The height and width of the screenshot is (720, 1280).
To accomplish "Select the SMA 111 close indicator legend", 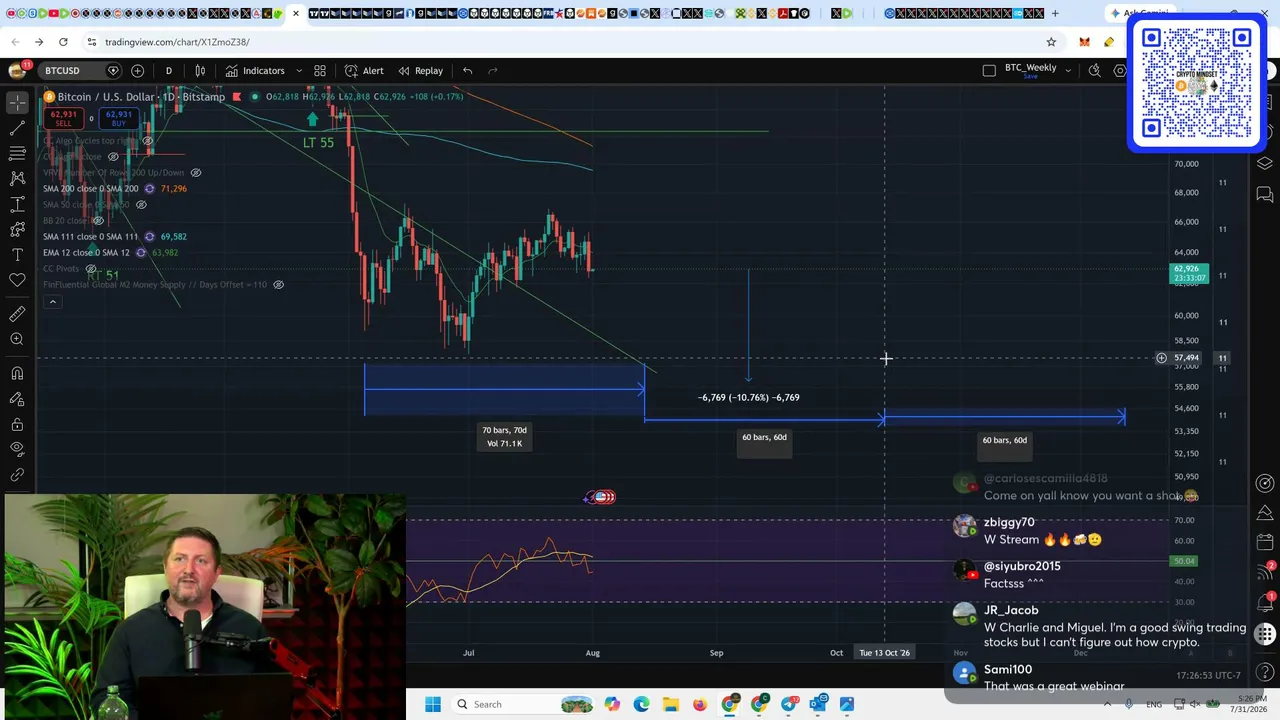I will (90, 237).
